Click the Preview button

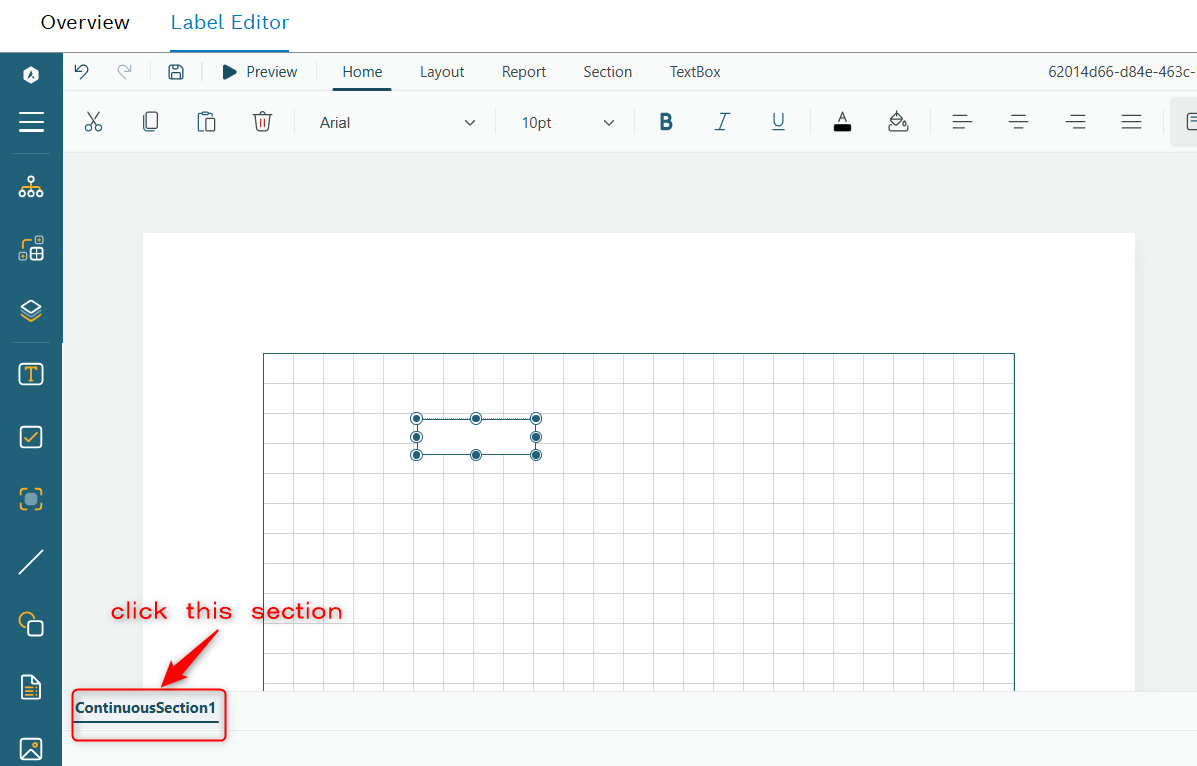pyautogui.click(x=260, y=72)
